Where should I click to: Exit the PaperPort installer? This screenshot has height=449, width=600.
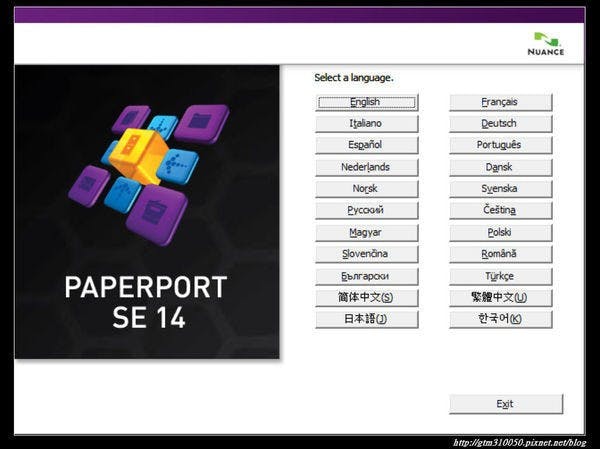click(x=506, y=404)
